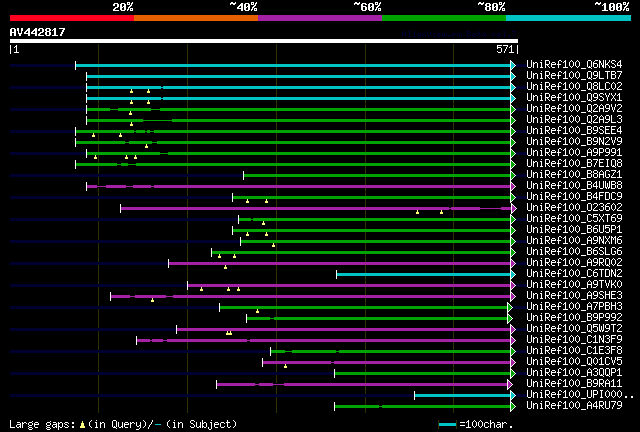Select the UniRef100_A9P991 label

coord(574,153)
